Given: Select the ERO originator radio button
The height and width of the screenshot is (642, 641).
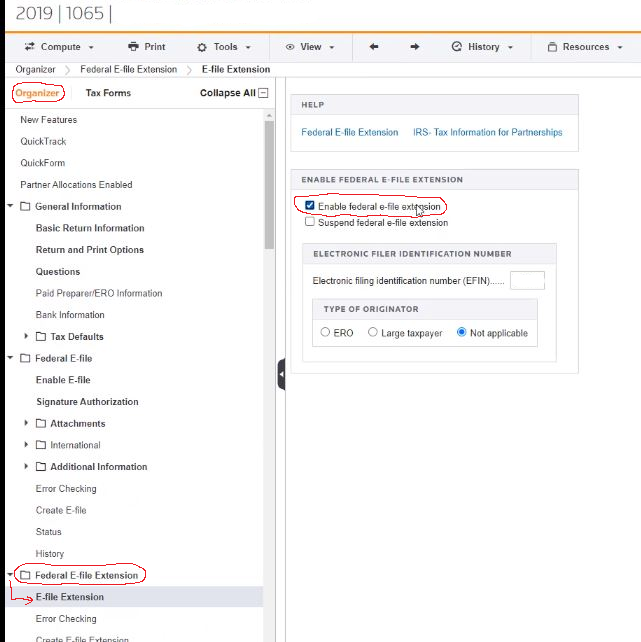Looking at the screenshot, I should coord(325,332).
